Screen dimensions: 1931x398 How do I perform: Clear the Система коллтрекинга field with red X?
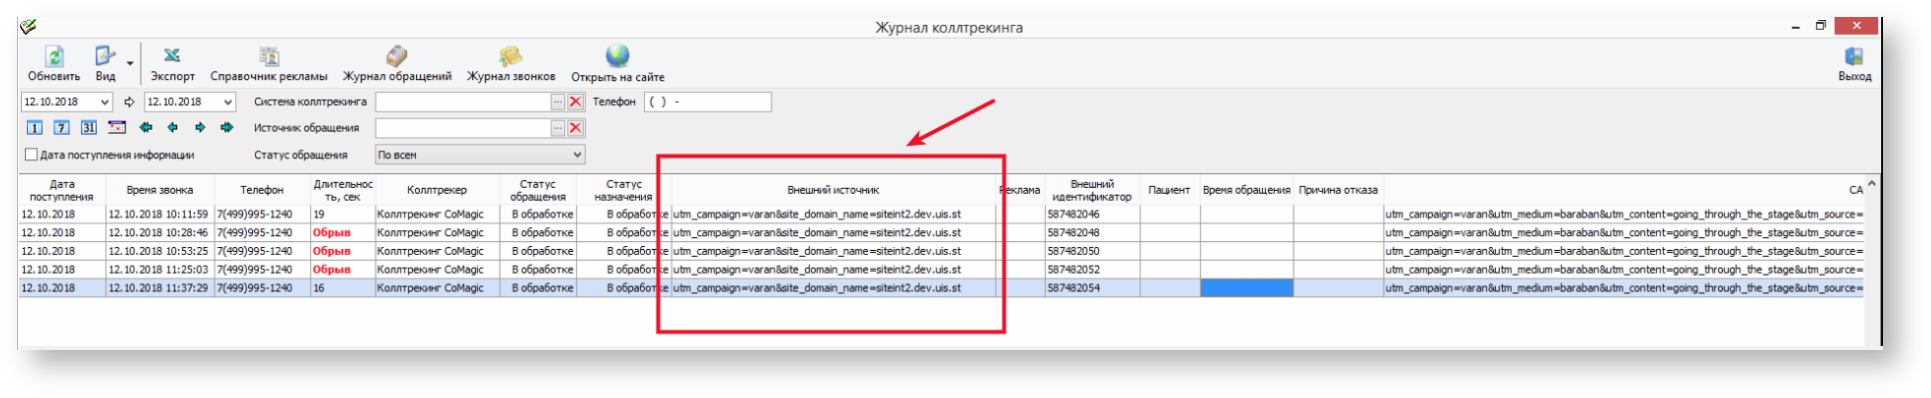(576, 102)
